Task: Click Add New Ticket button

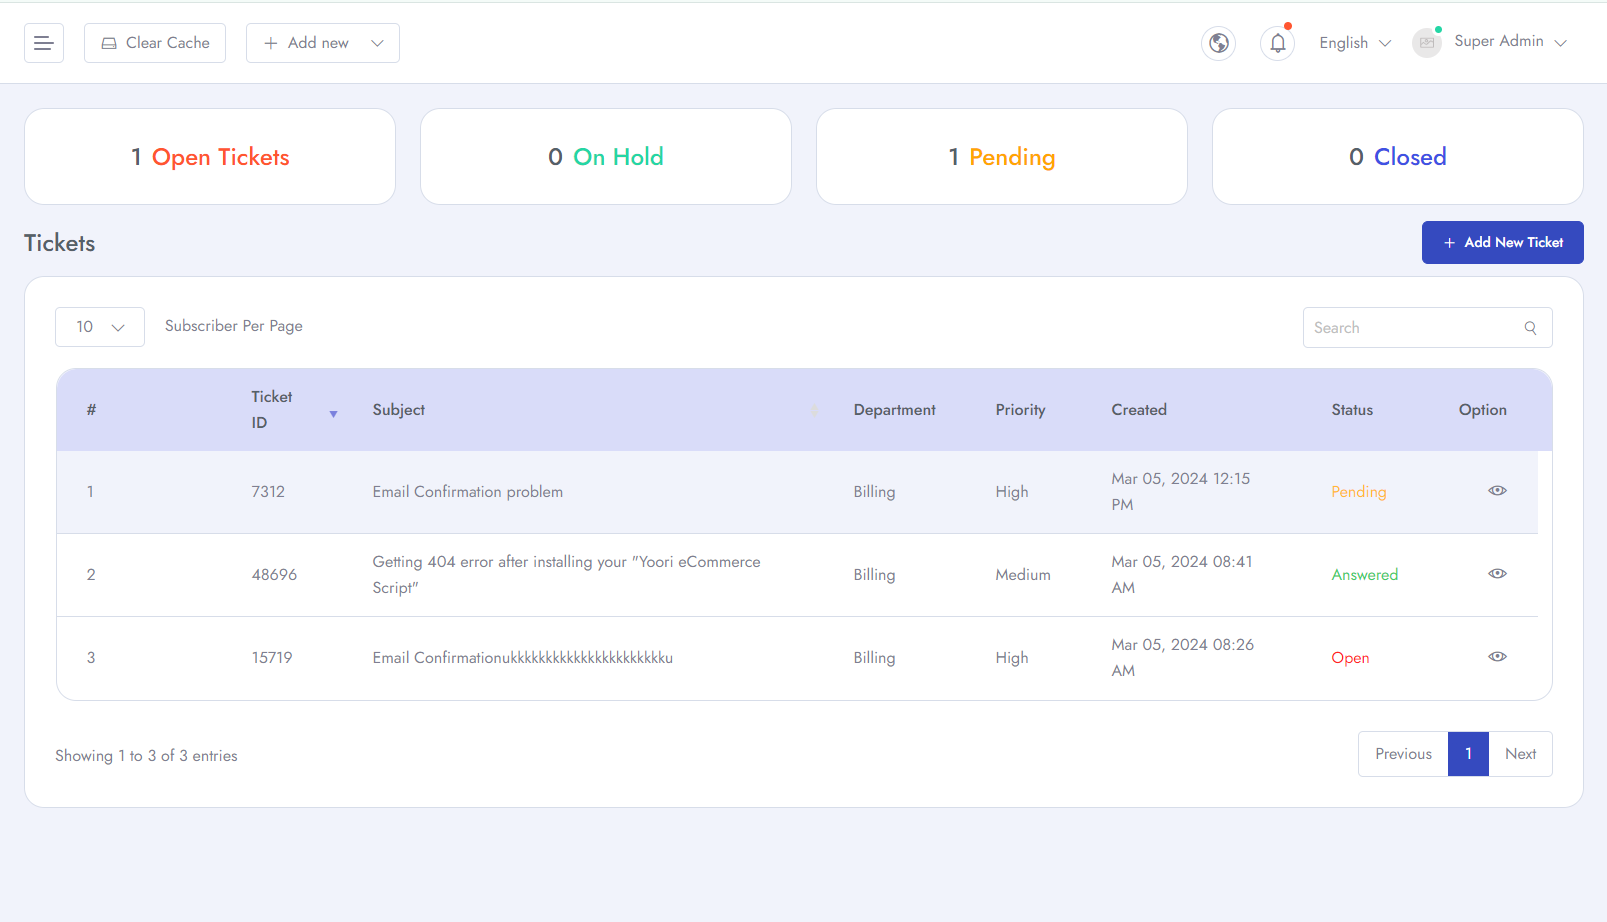Action: pos(1503,242)
